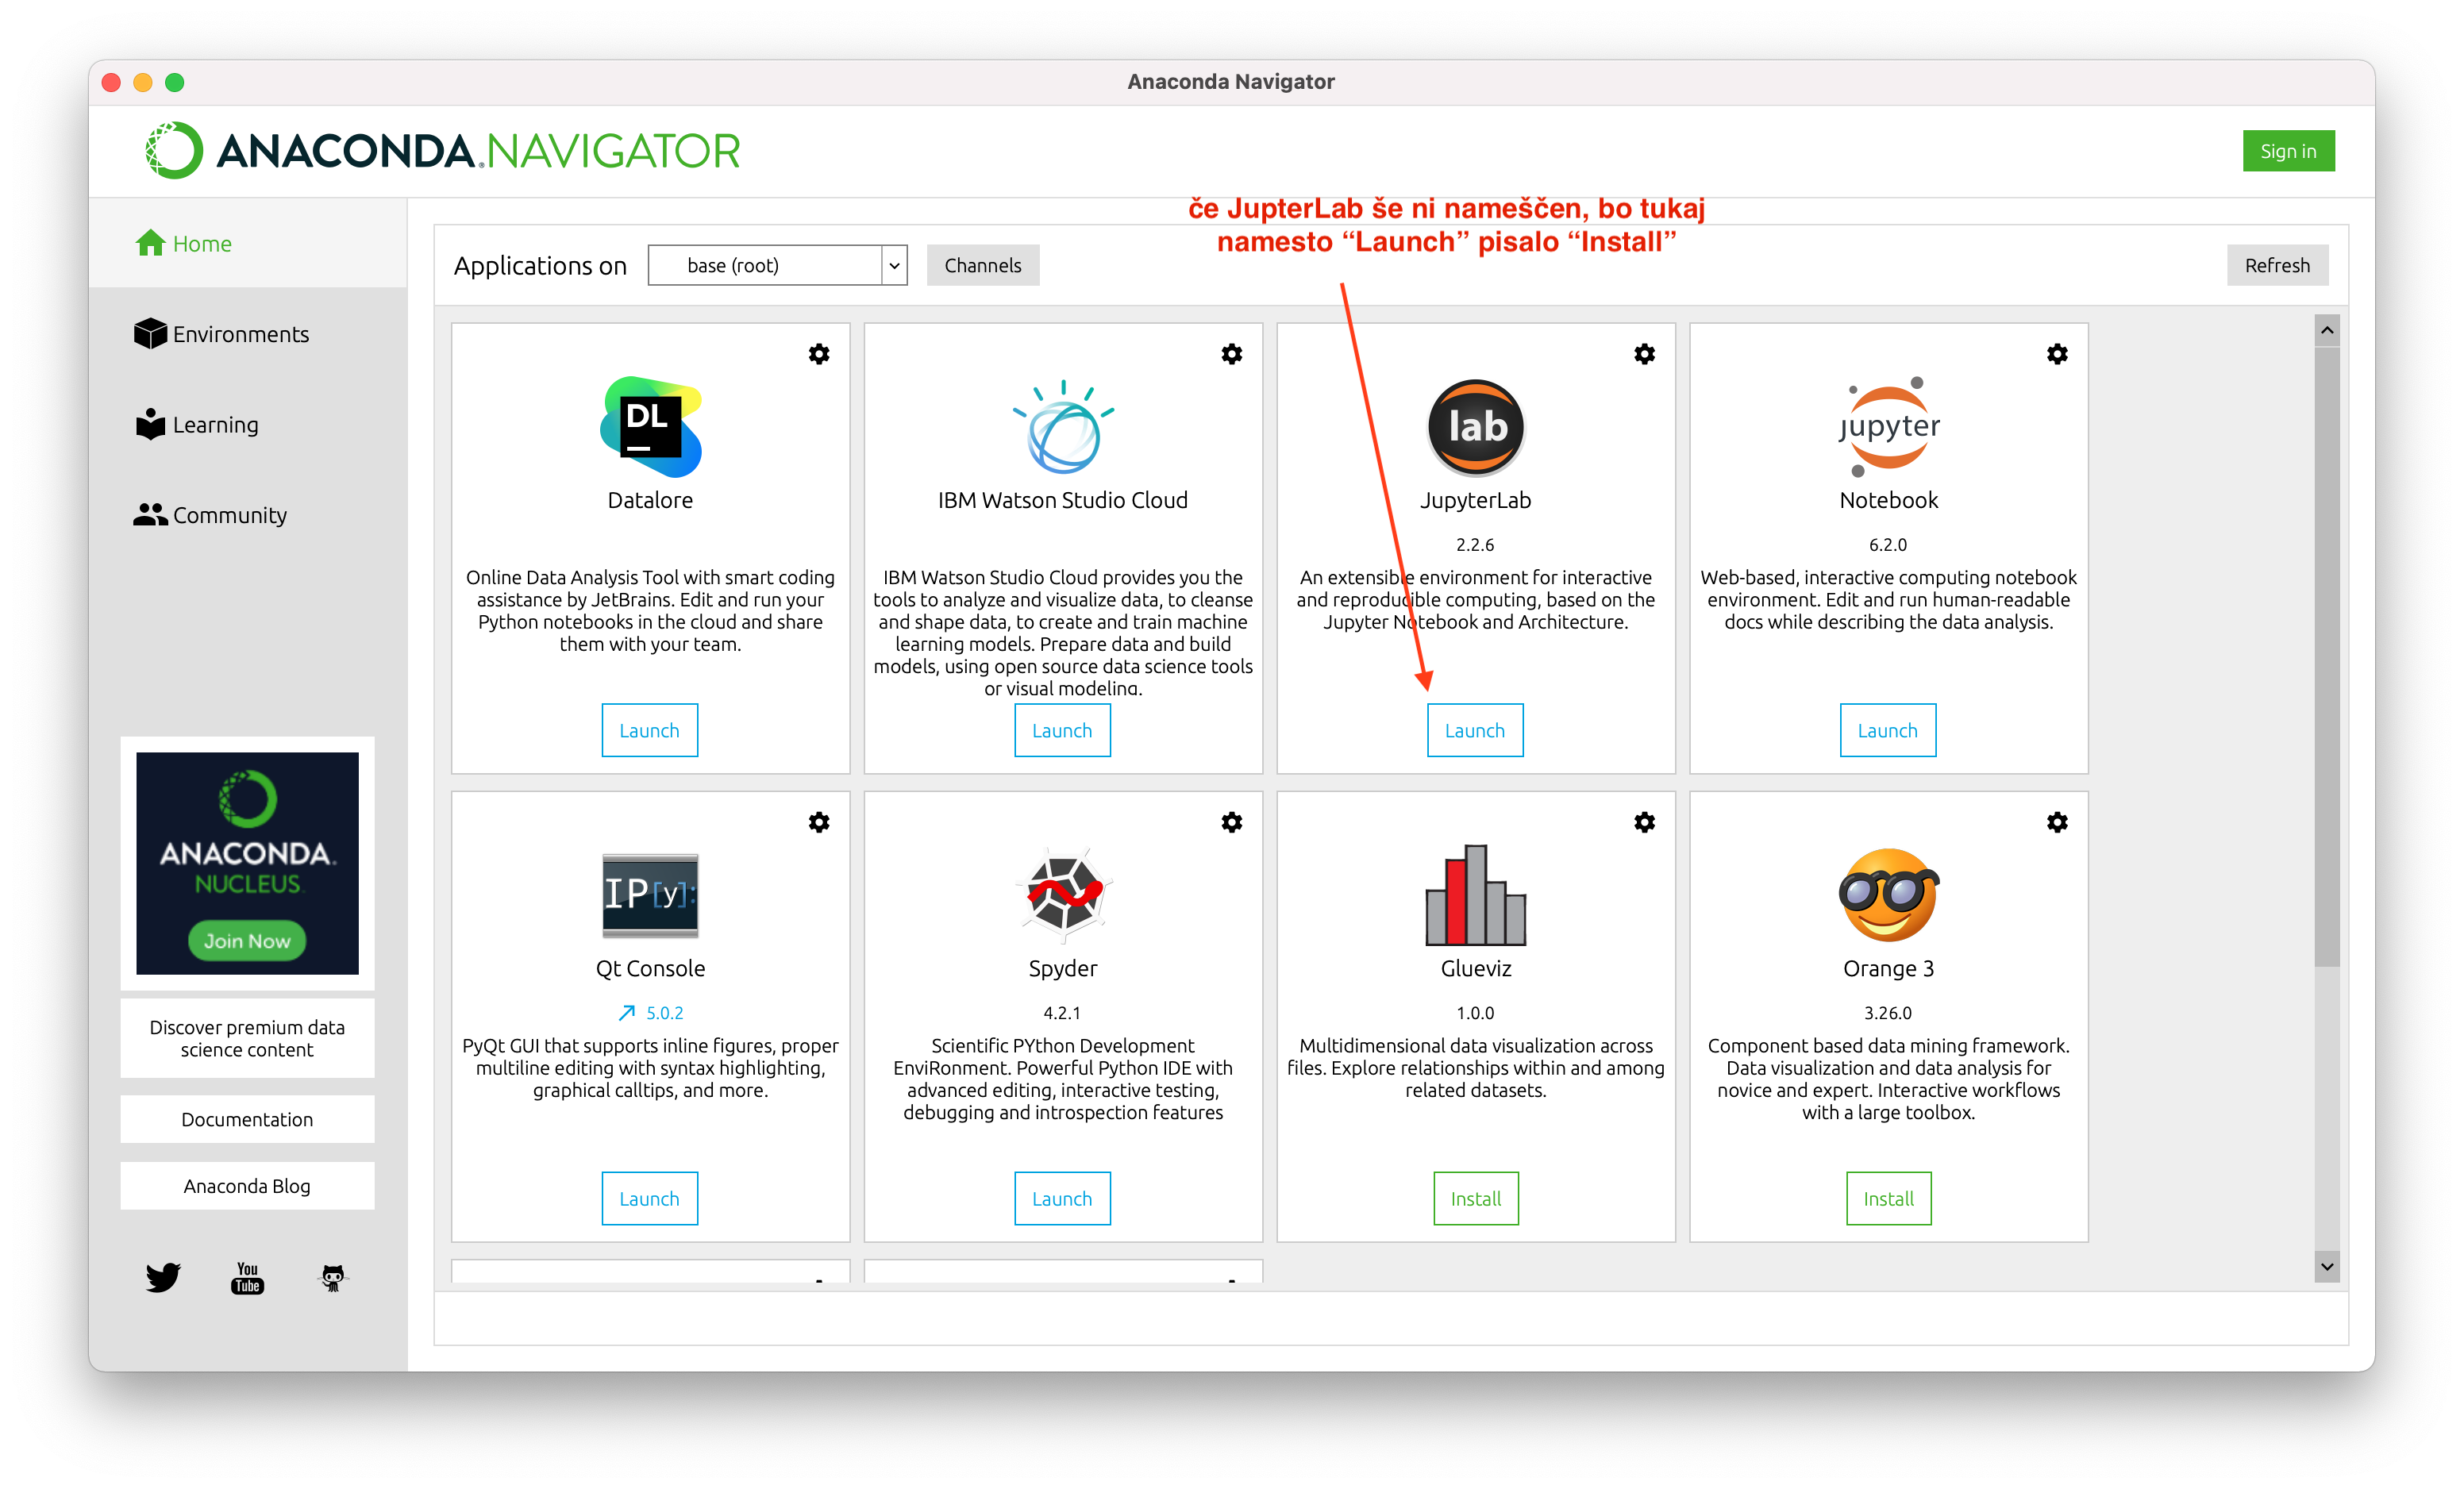Screen dimensions: 2464x1489
Task: Navigate to Community section
Action: tap(227, 514)
